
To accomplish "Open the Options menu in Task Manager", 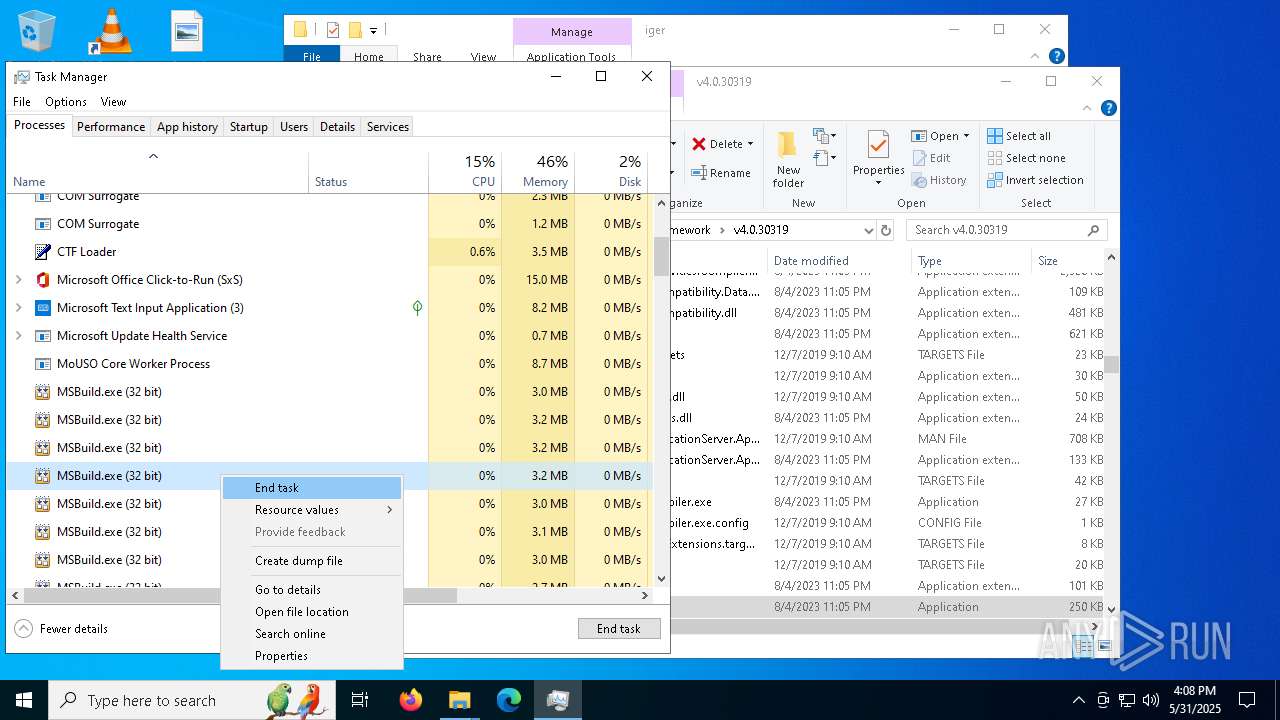I will pyautogui.click(x=66, y=102).
